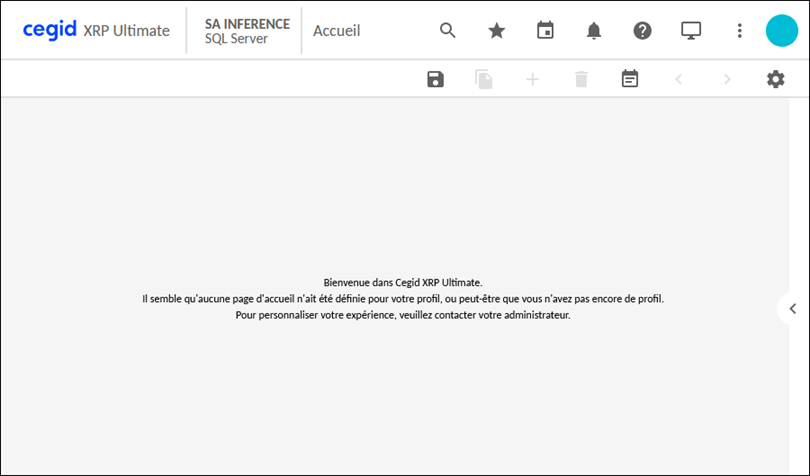Image resolution: width=810 pixels, height=476 pixels.
Task: Open help question mark icon
Action: (x=643, y=30)
